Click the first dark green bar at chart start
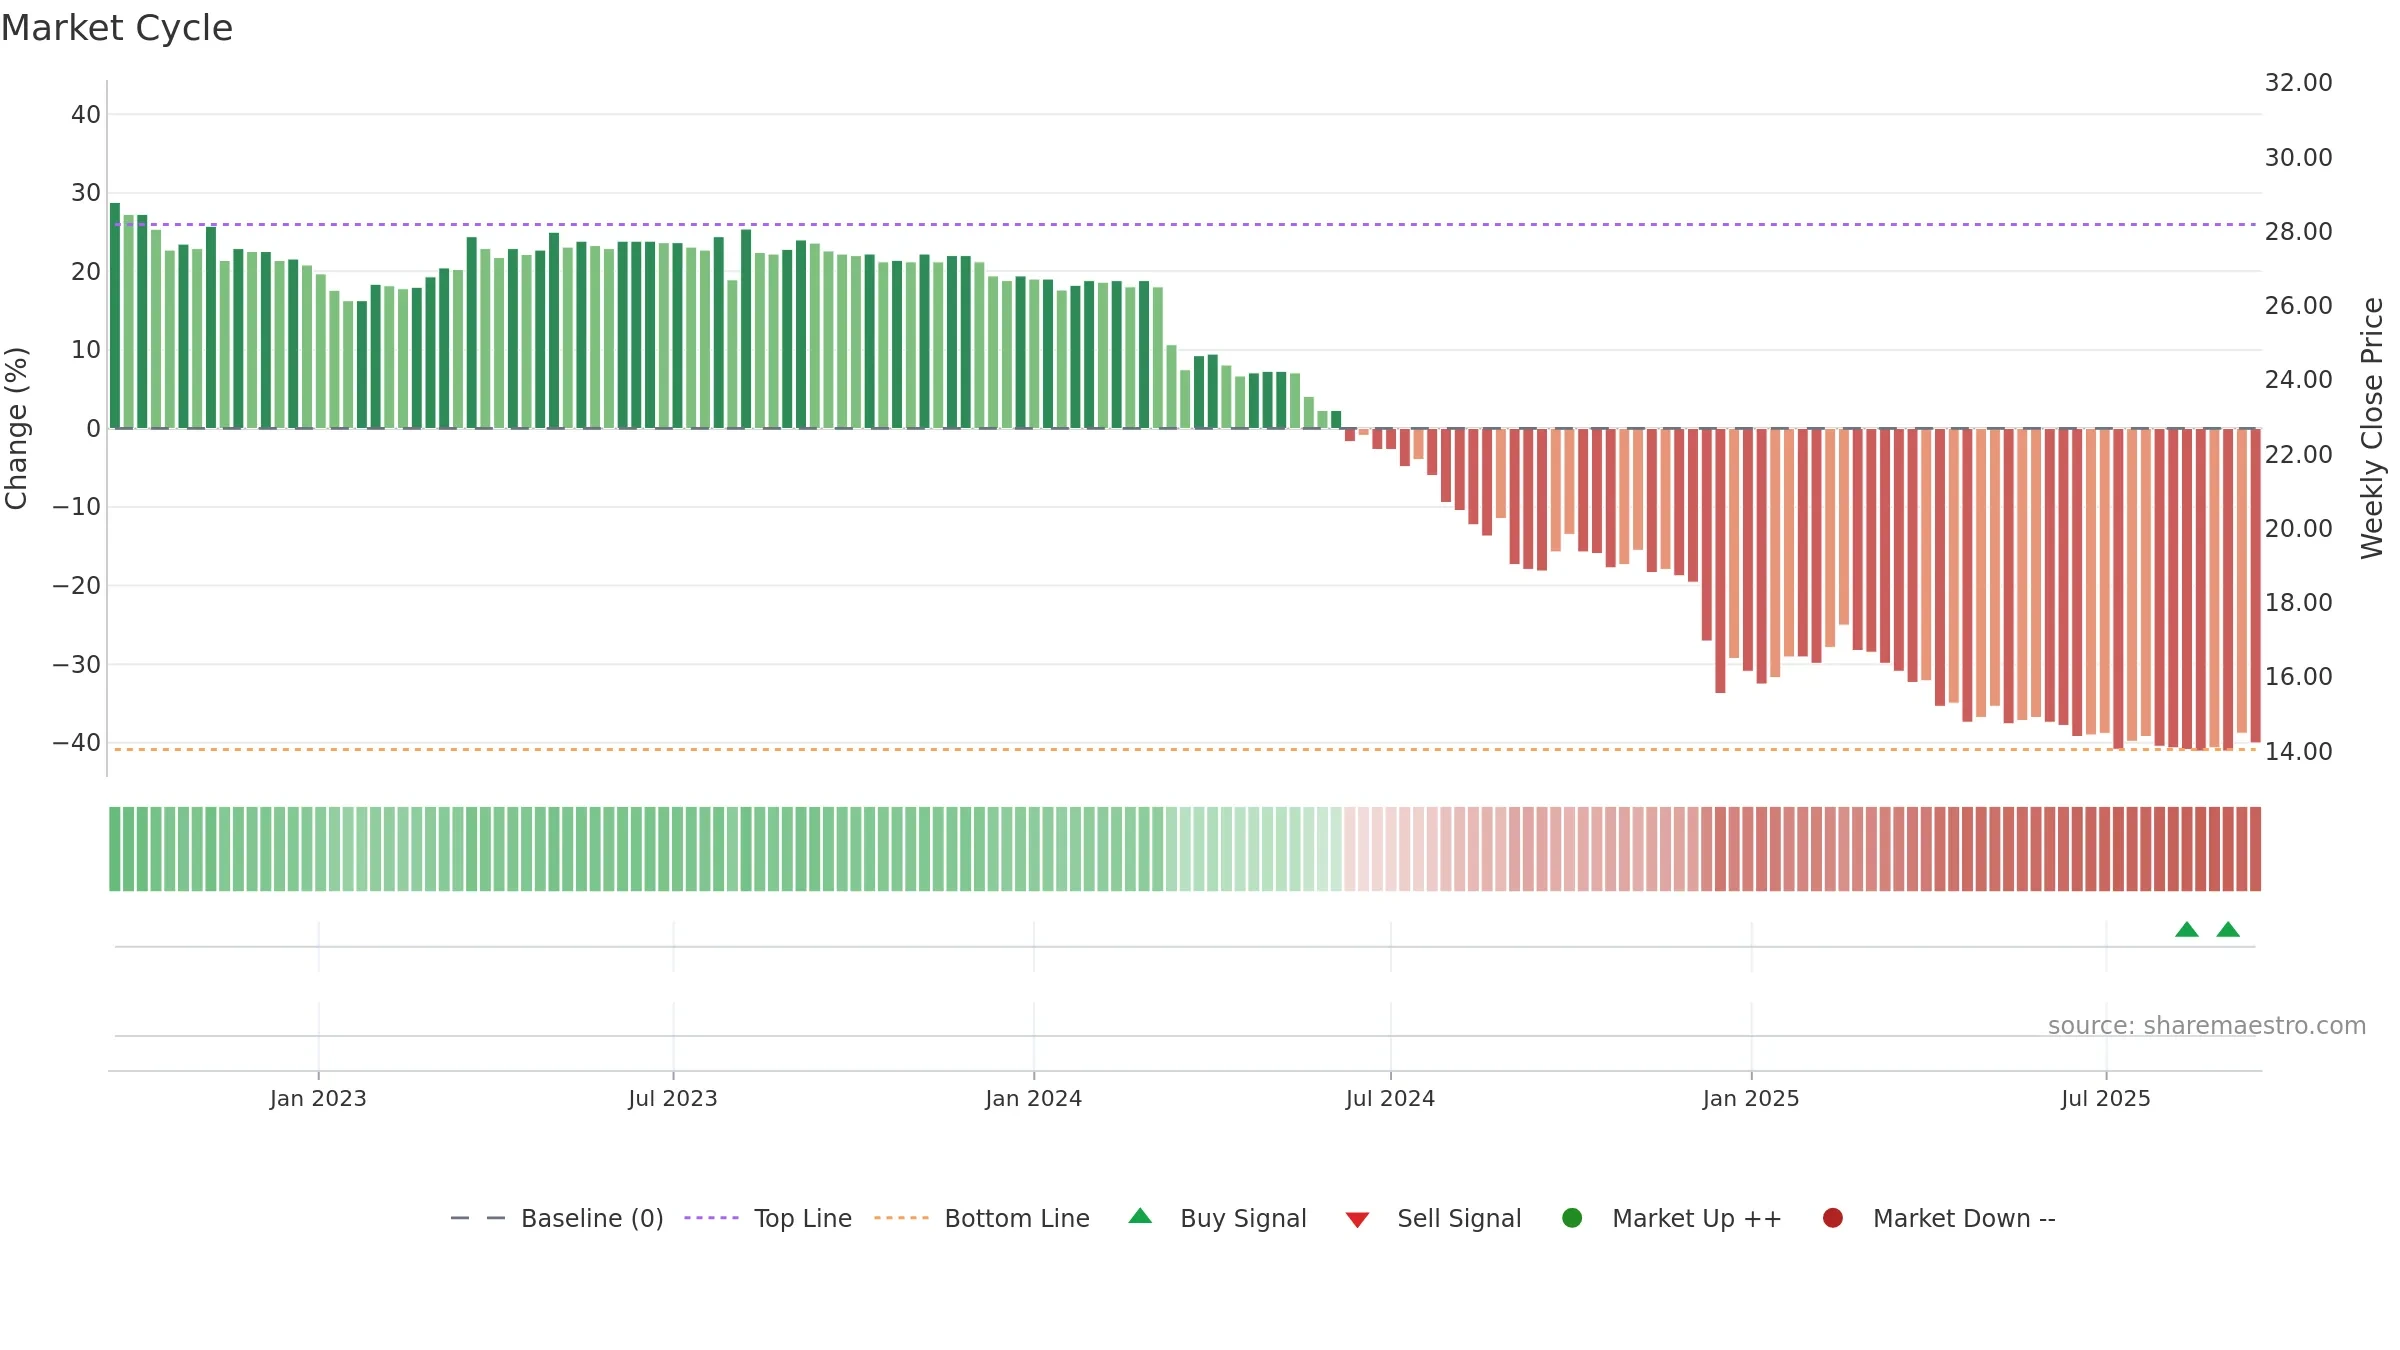 pos(115,316)
